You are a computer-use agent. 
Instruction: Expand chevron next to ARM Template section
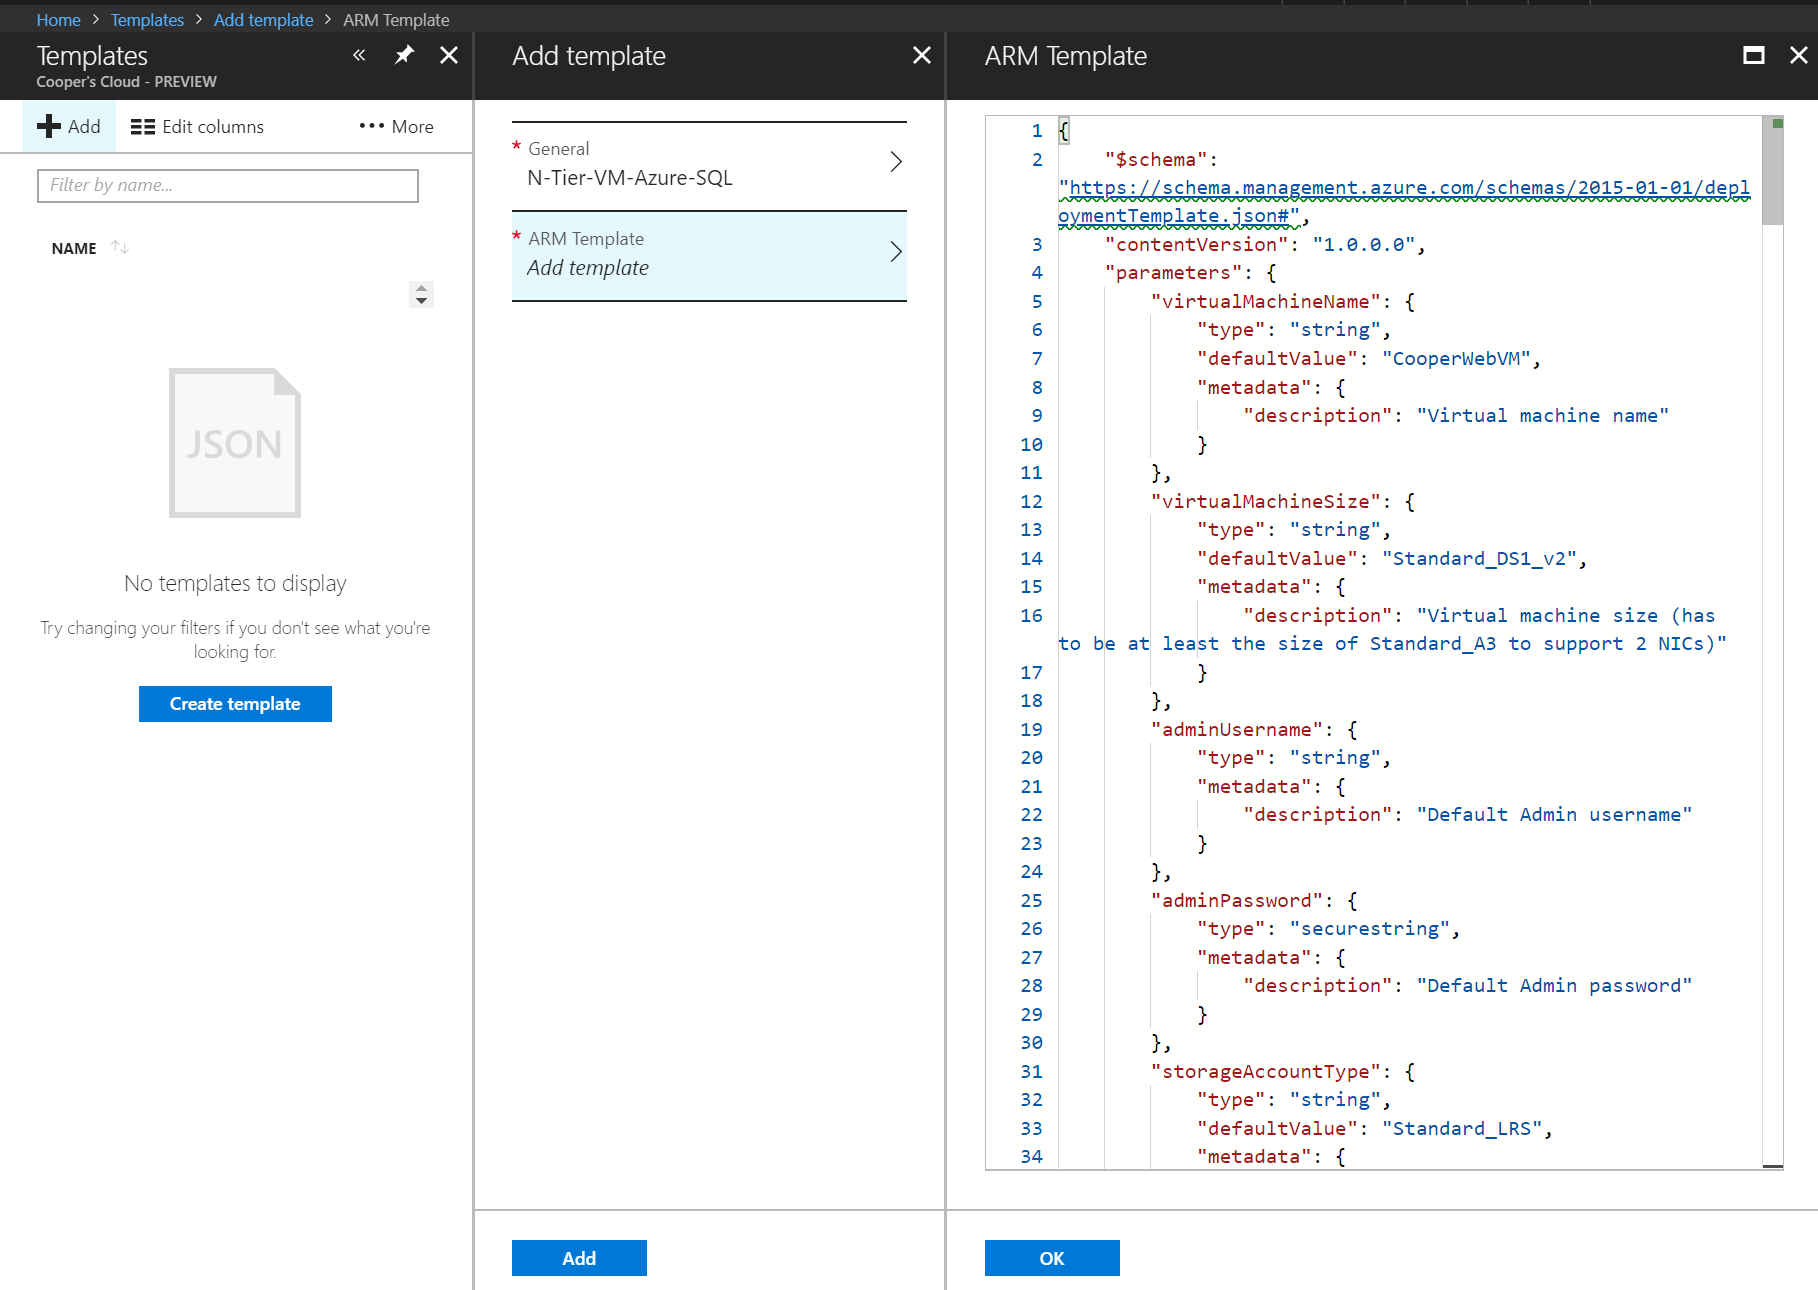click(896, 252)
